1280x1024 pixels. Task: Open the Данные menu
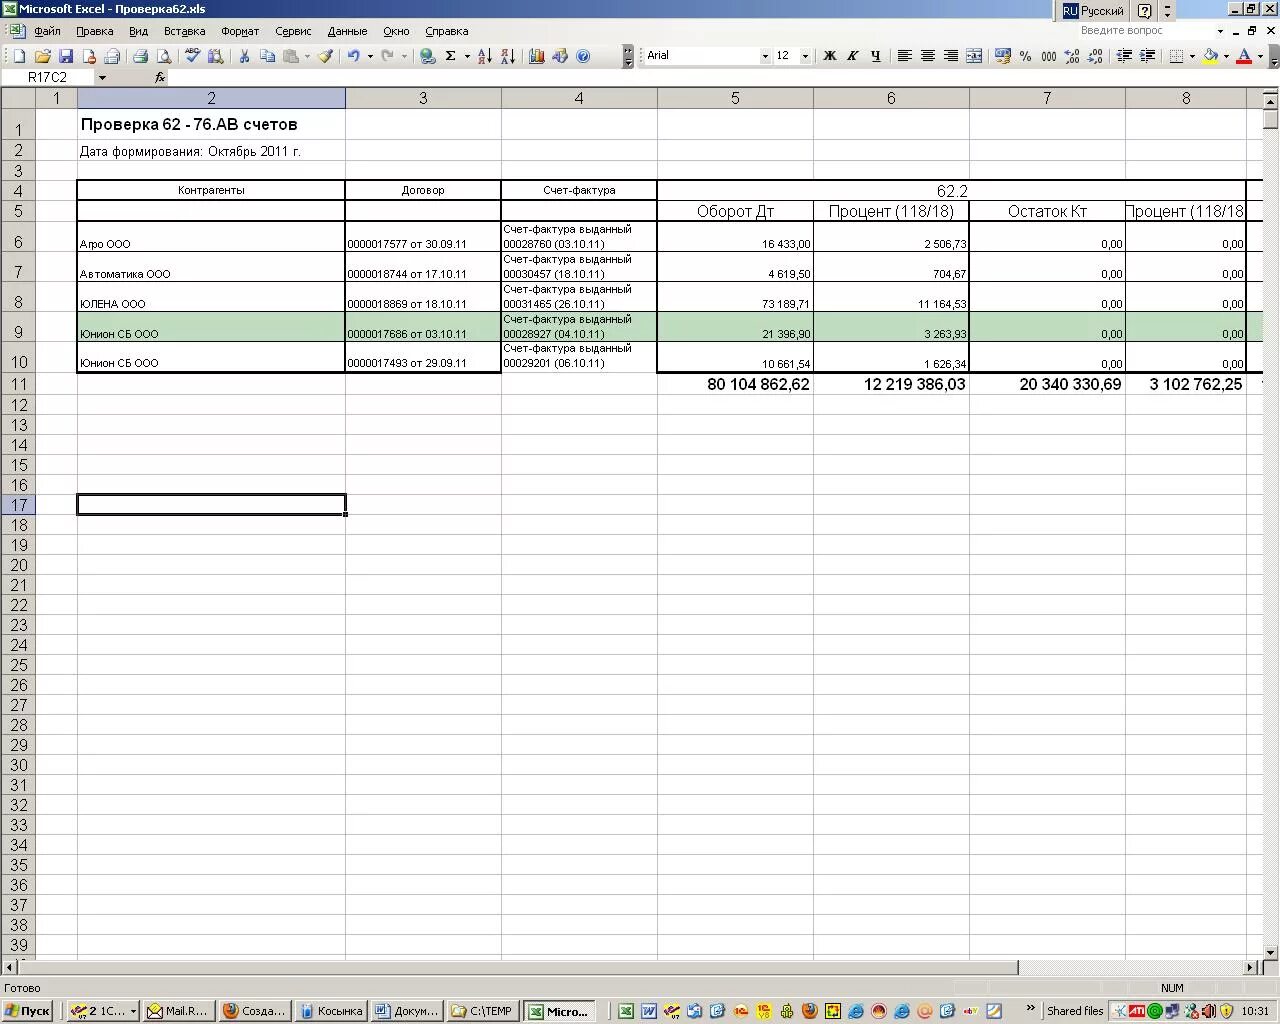click(x=347, y=31)
